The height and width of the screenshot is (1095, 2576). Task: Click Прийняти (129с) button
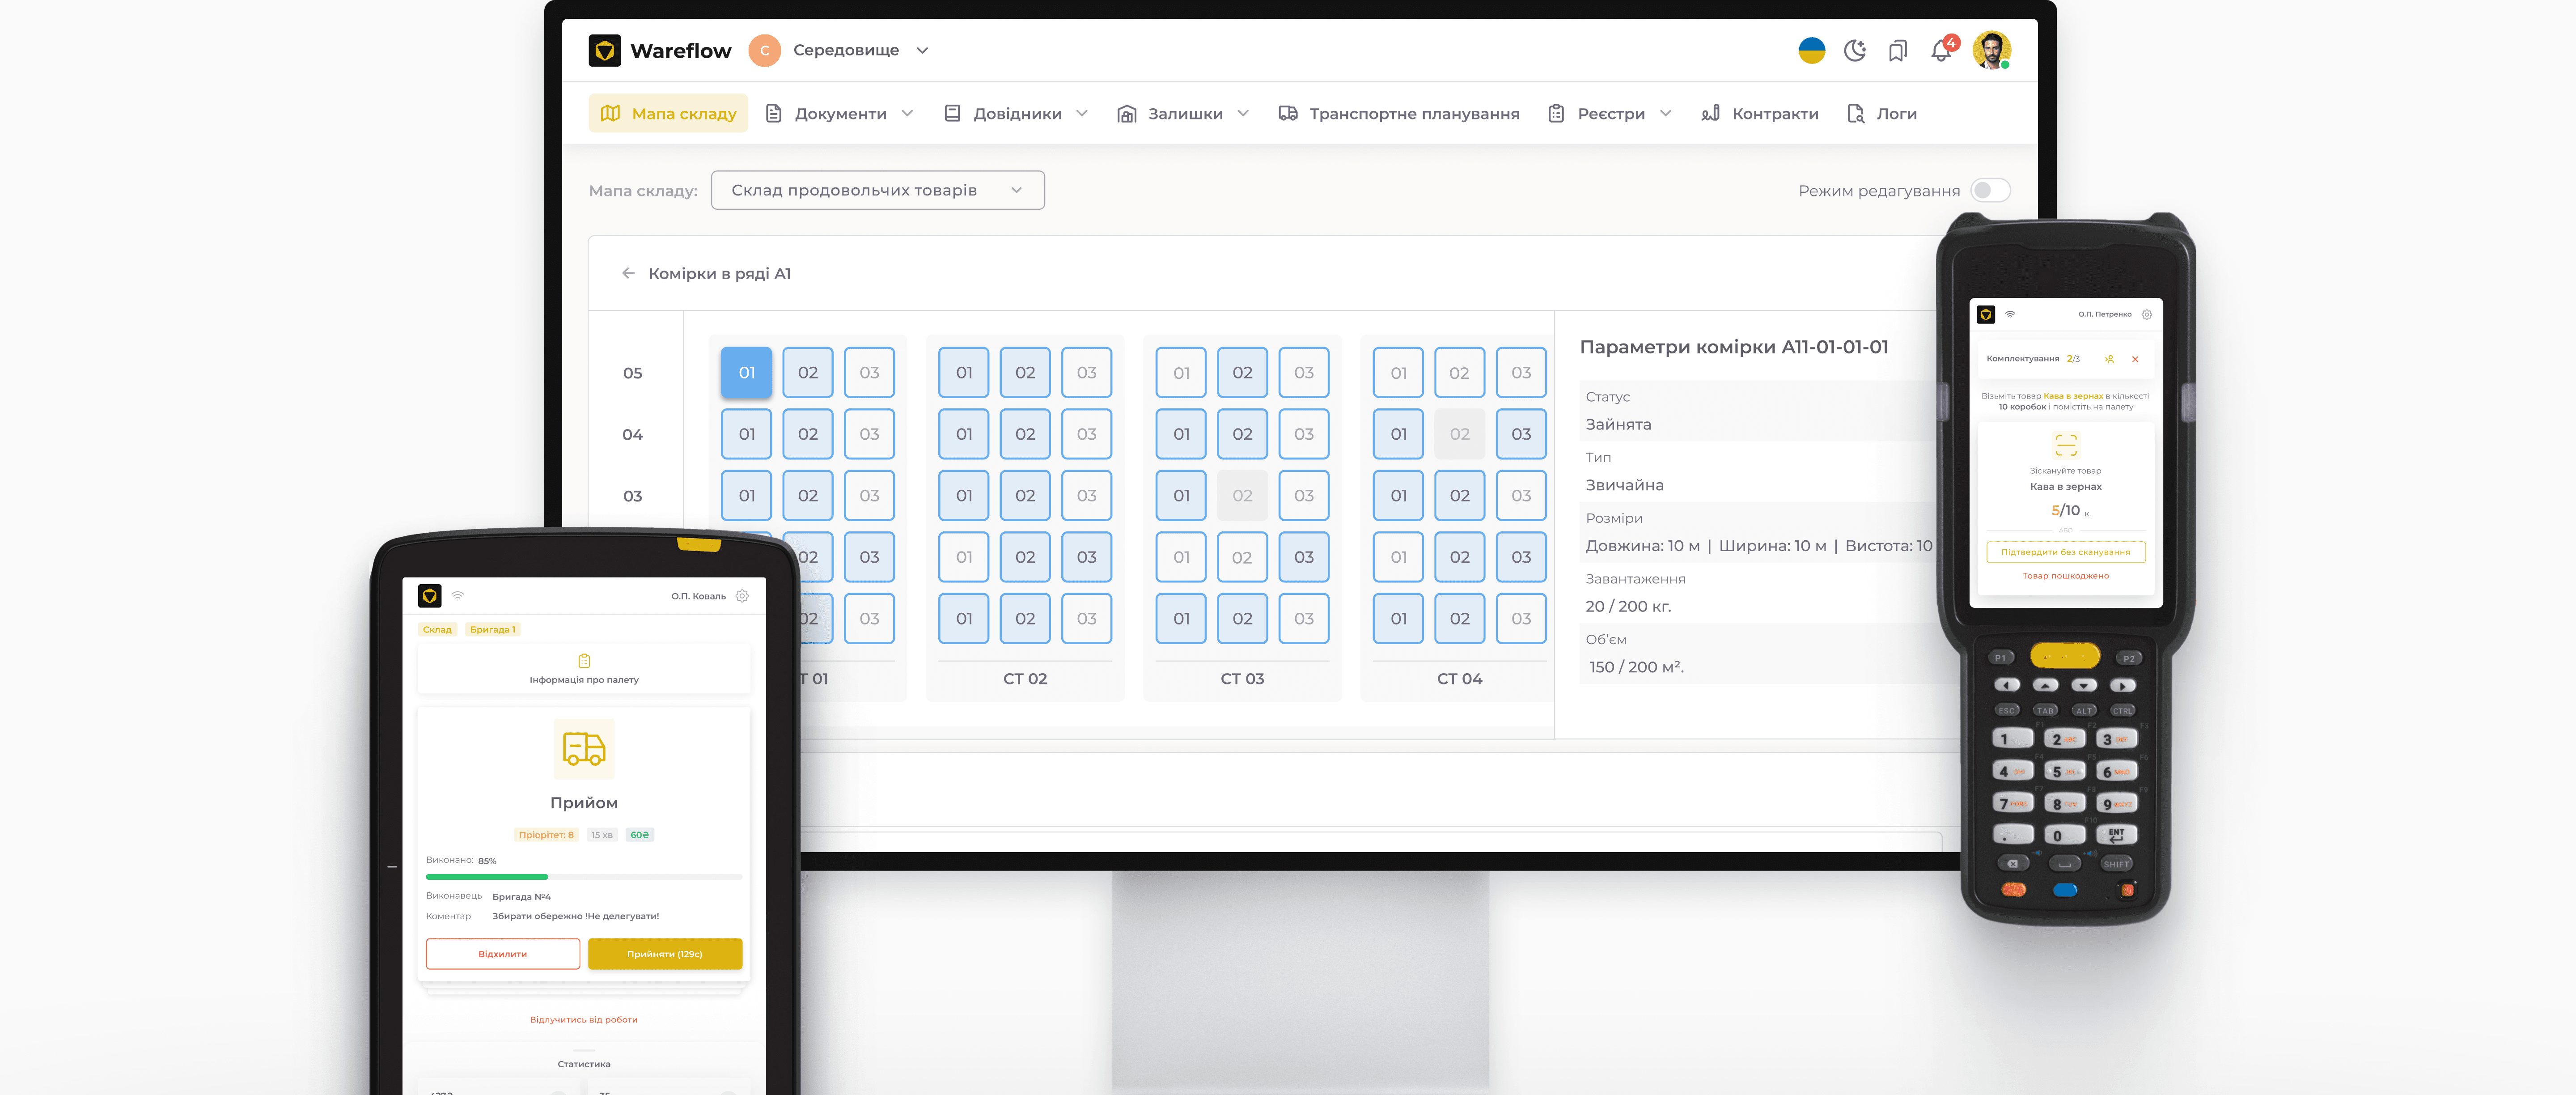[665, 954]
